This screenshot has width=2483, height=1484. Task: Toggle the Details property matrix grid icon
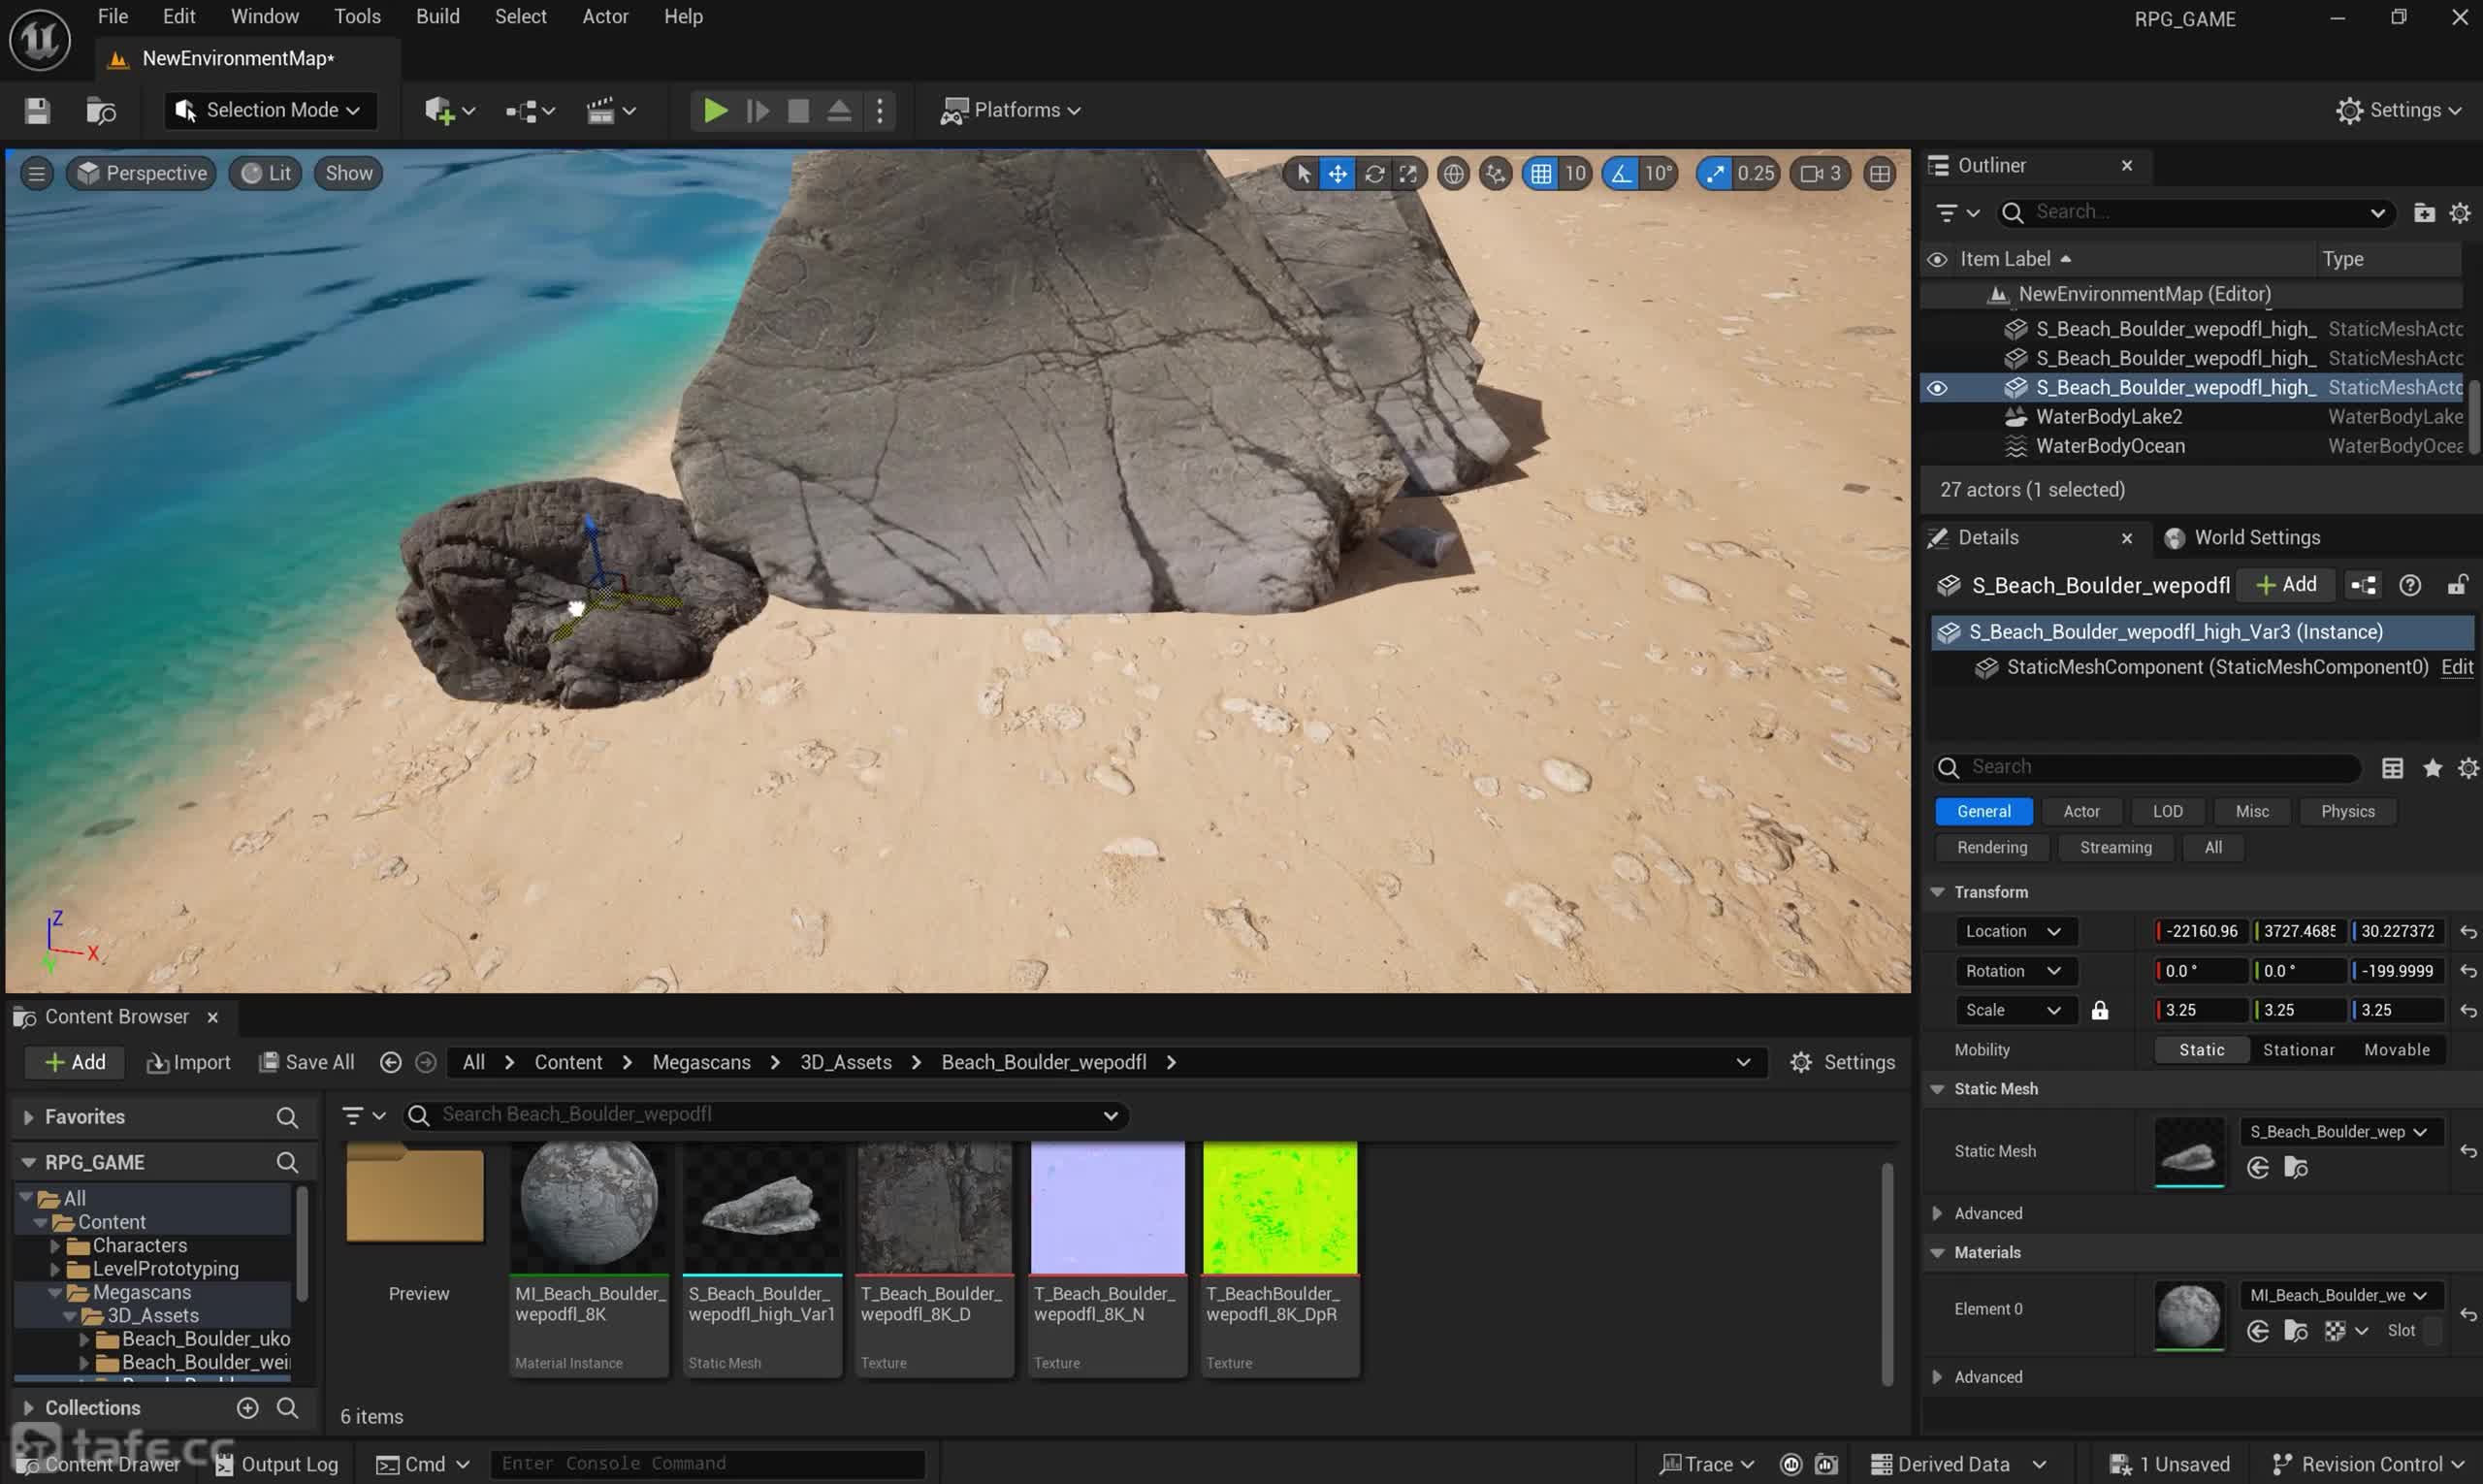2392,767
